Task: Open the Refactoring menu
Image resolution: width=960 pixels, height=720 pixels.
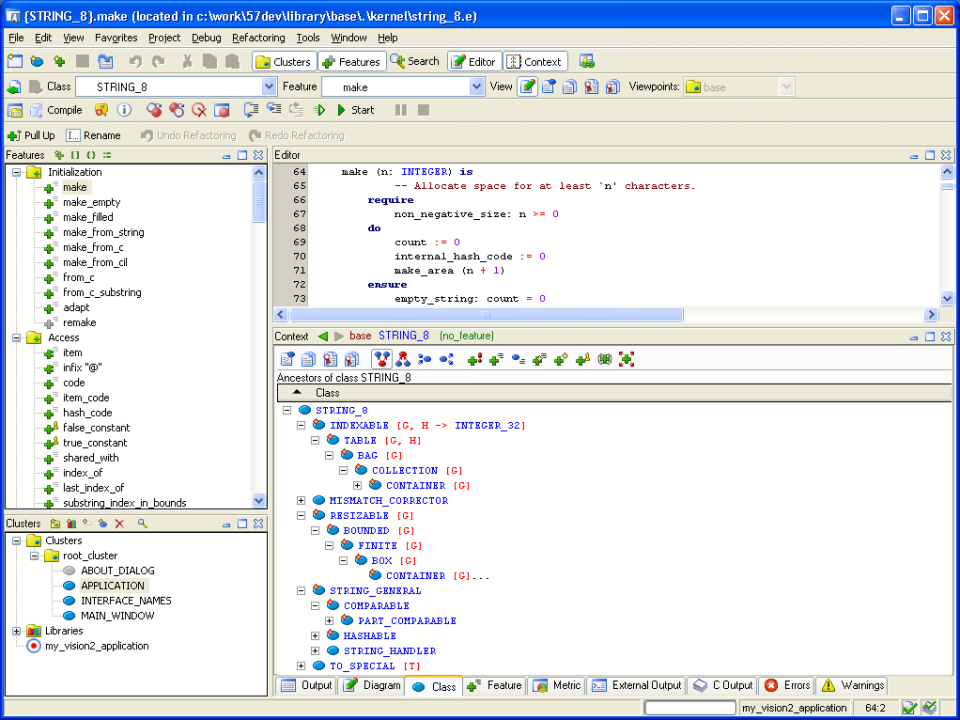Action: click(x=257, y=38)
